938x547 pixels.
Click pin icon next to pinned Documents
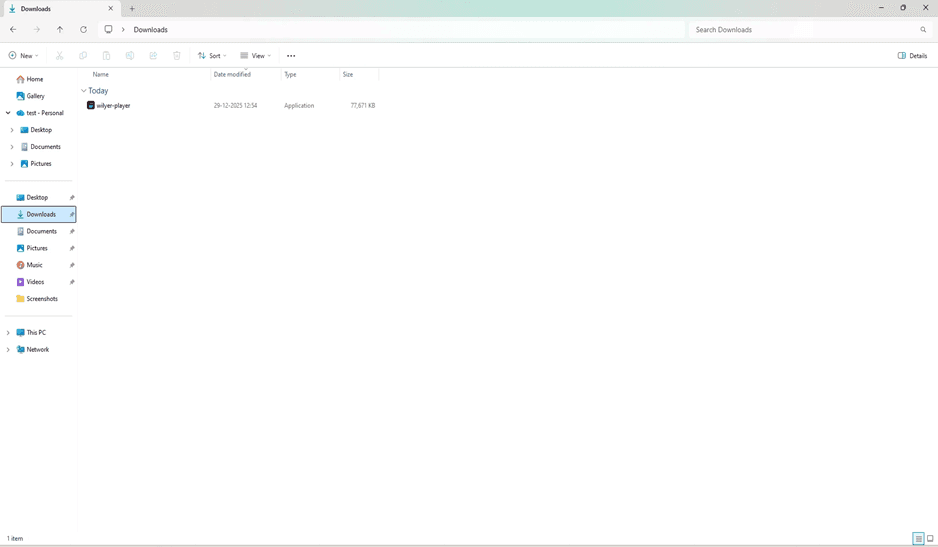pyautogui.click(x=72, y=232)
